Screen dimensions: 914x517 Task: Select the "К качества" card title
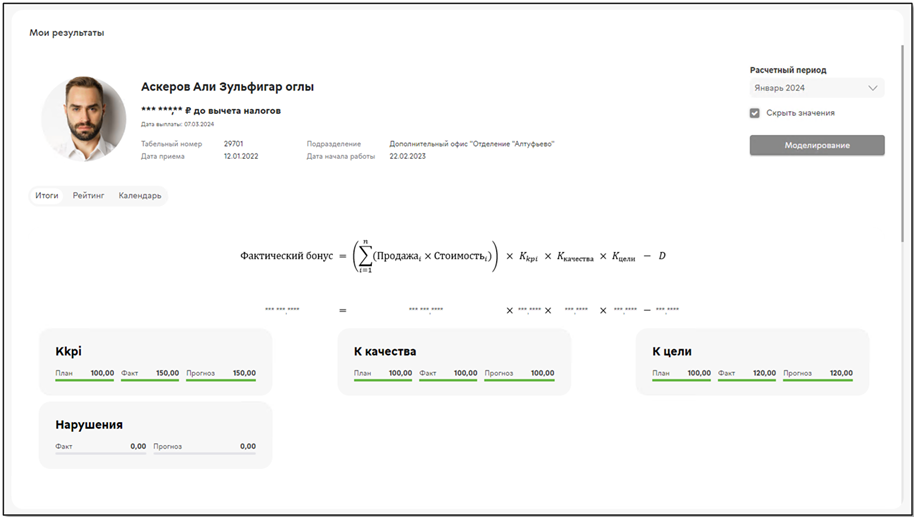[385, 352]
